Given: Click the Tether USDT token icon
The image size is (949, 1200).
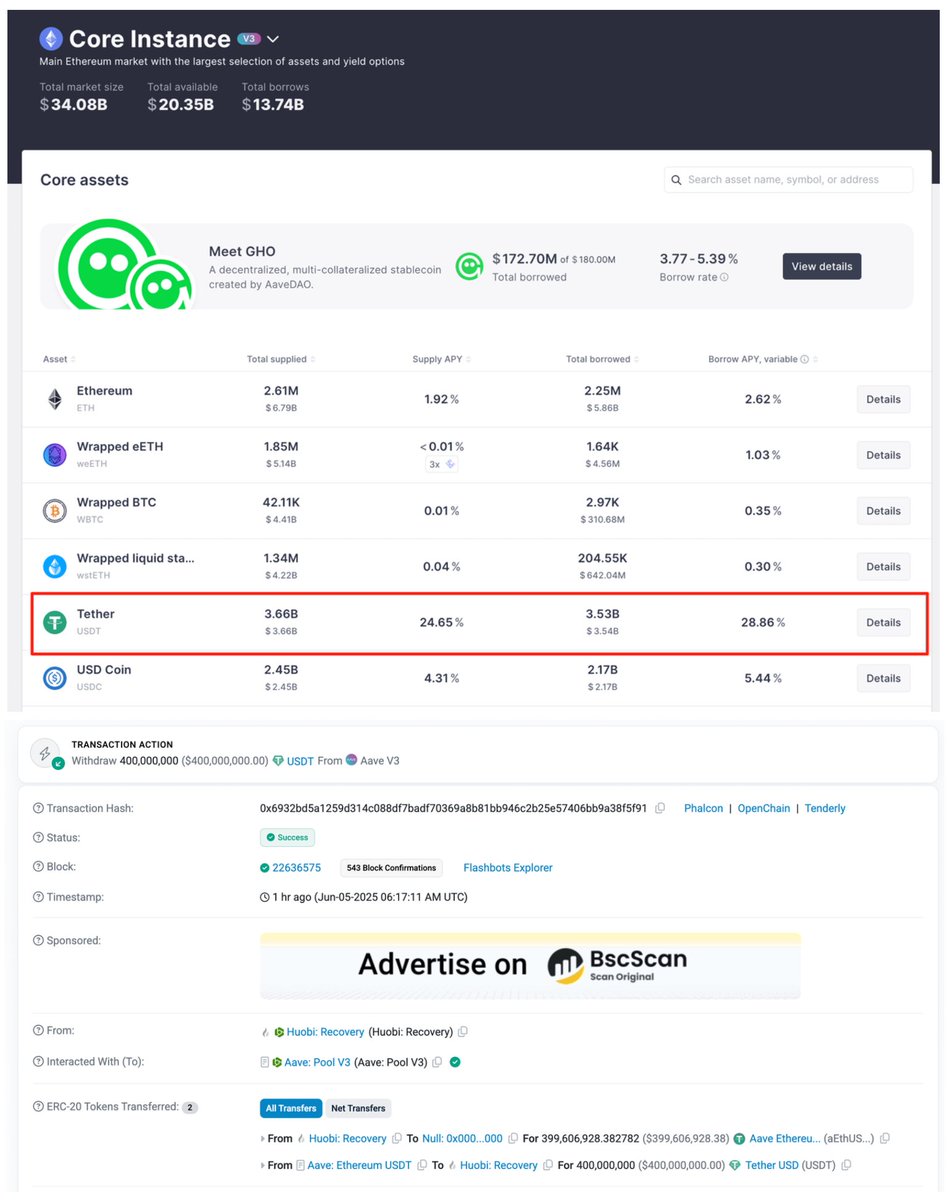Looking at the screenshot, I should (x=55, y=621).
